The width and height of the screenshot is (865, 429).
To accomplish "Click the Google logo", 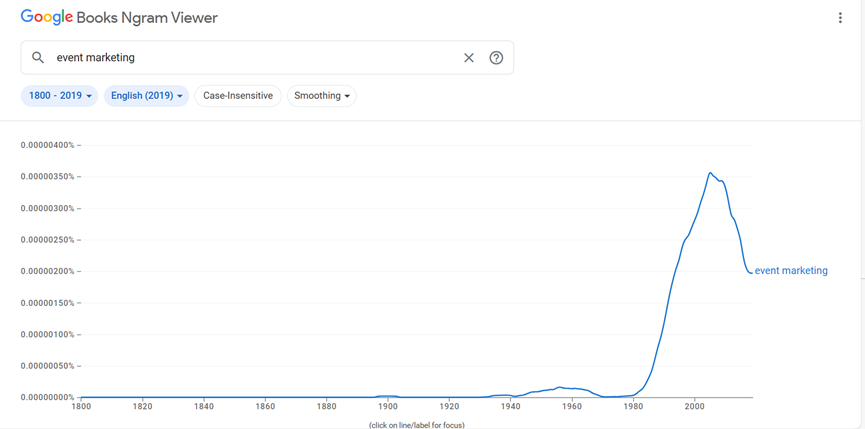I will [47, 18].
